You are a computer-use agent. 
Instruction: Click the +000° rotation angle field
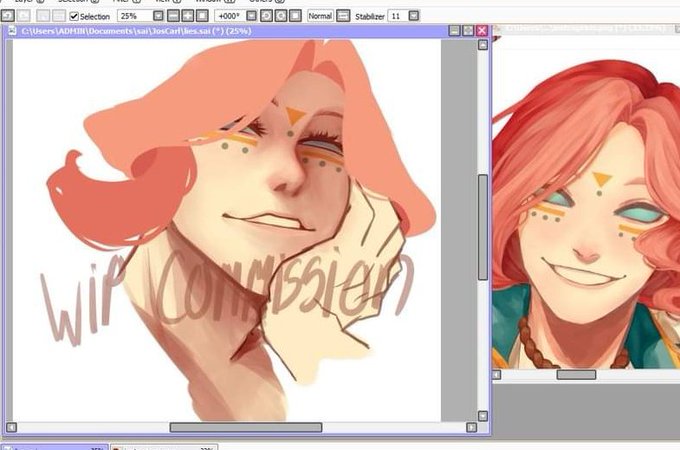click(x=230, y=16)
